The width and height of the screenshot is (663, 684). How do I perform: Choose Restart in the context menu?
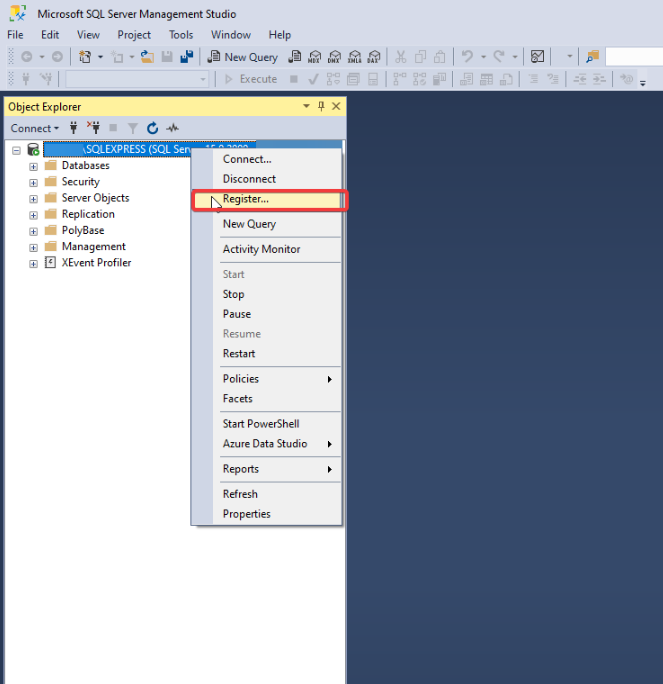[x=267, y=353]
